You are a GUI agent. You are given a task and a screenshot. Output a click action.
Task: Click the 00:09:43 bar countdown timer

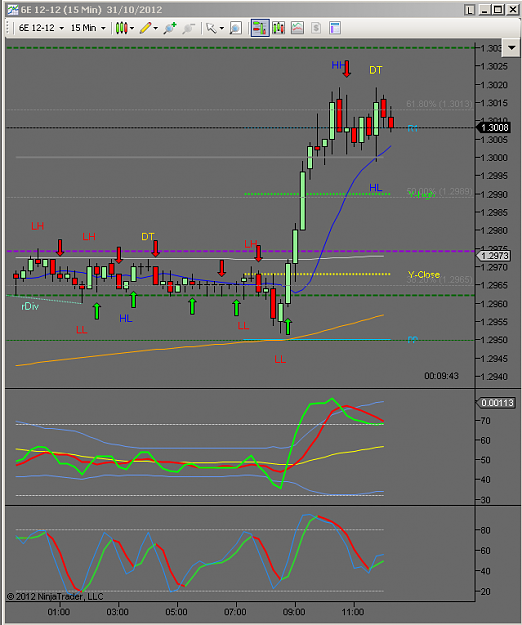(442, 376)
